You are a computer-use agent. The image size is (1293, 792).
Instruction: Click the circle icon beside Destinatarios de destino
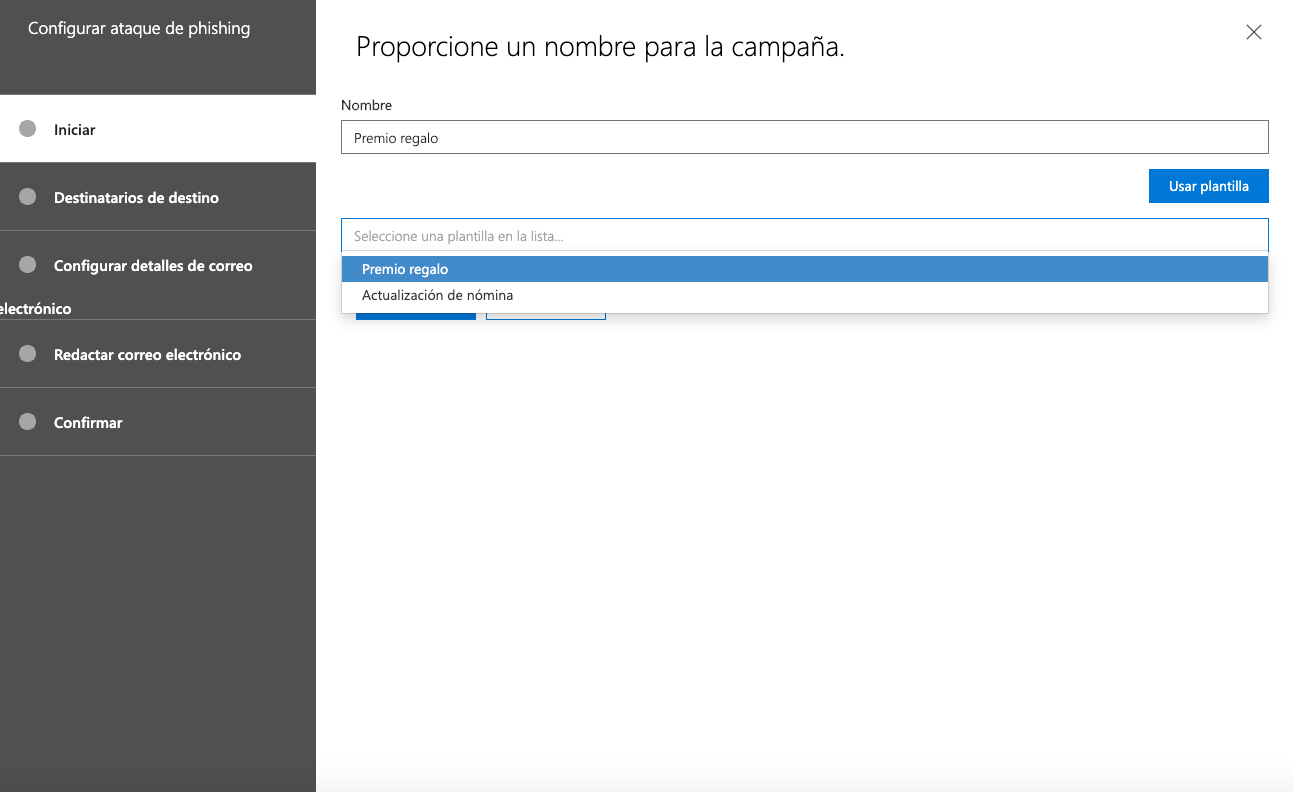tap(28, 197)
